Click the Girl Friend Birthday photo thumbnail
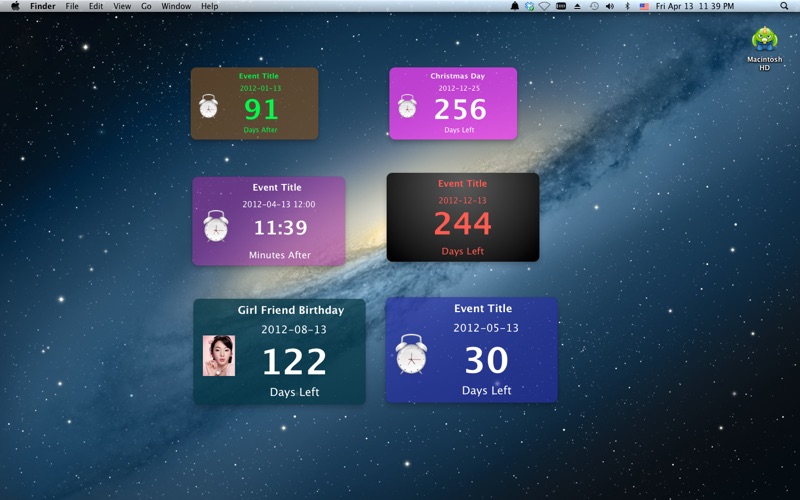 tap(219, 355)
